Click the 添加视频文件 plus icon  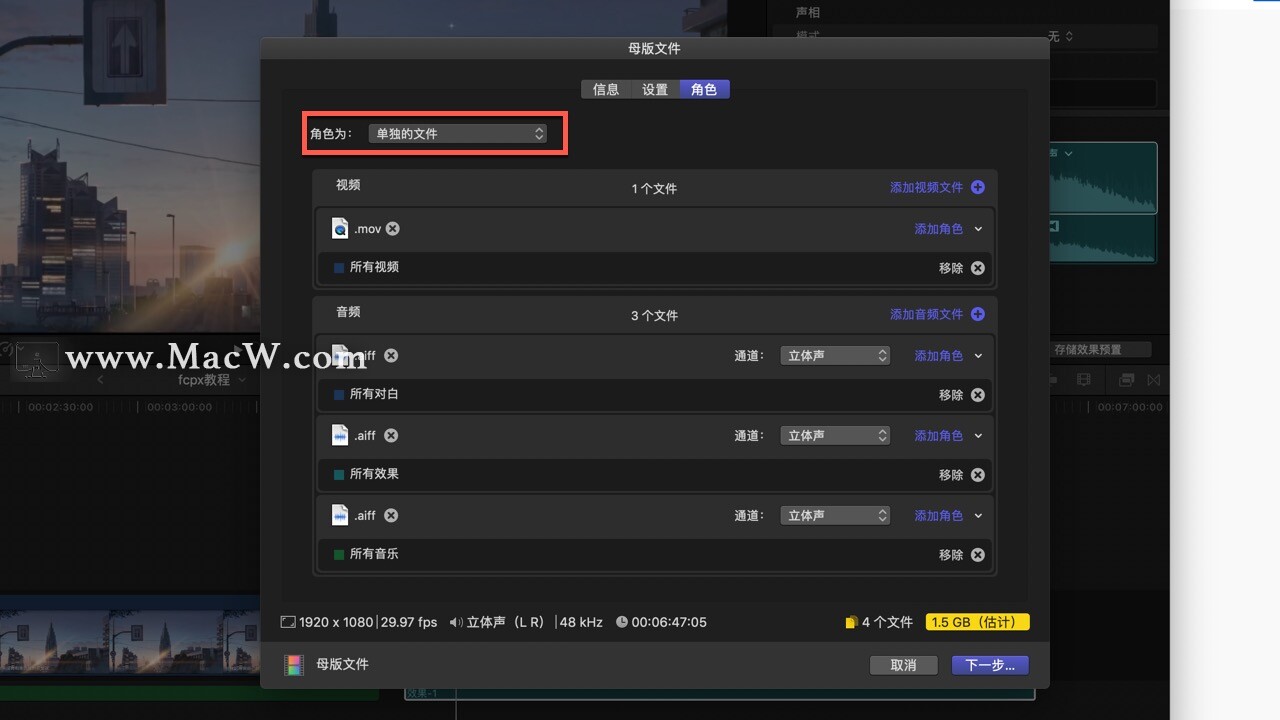978,187
